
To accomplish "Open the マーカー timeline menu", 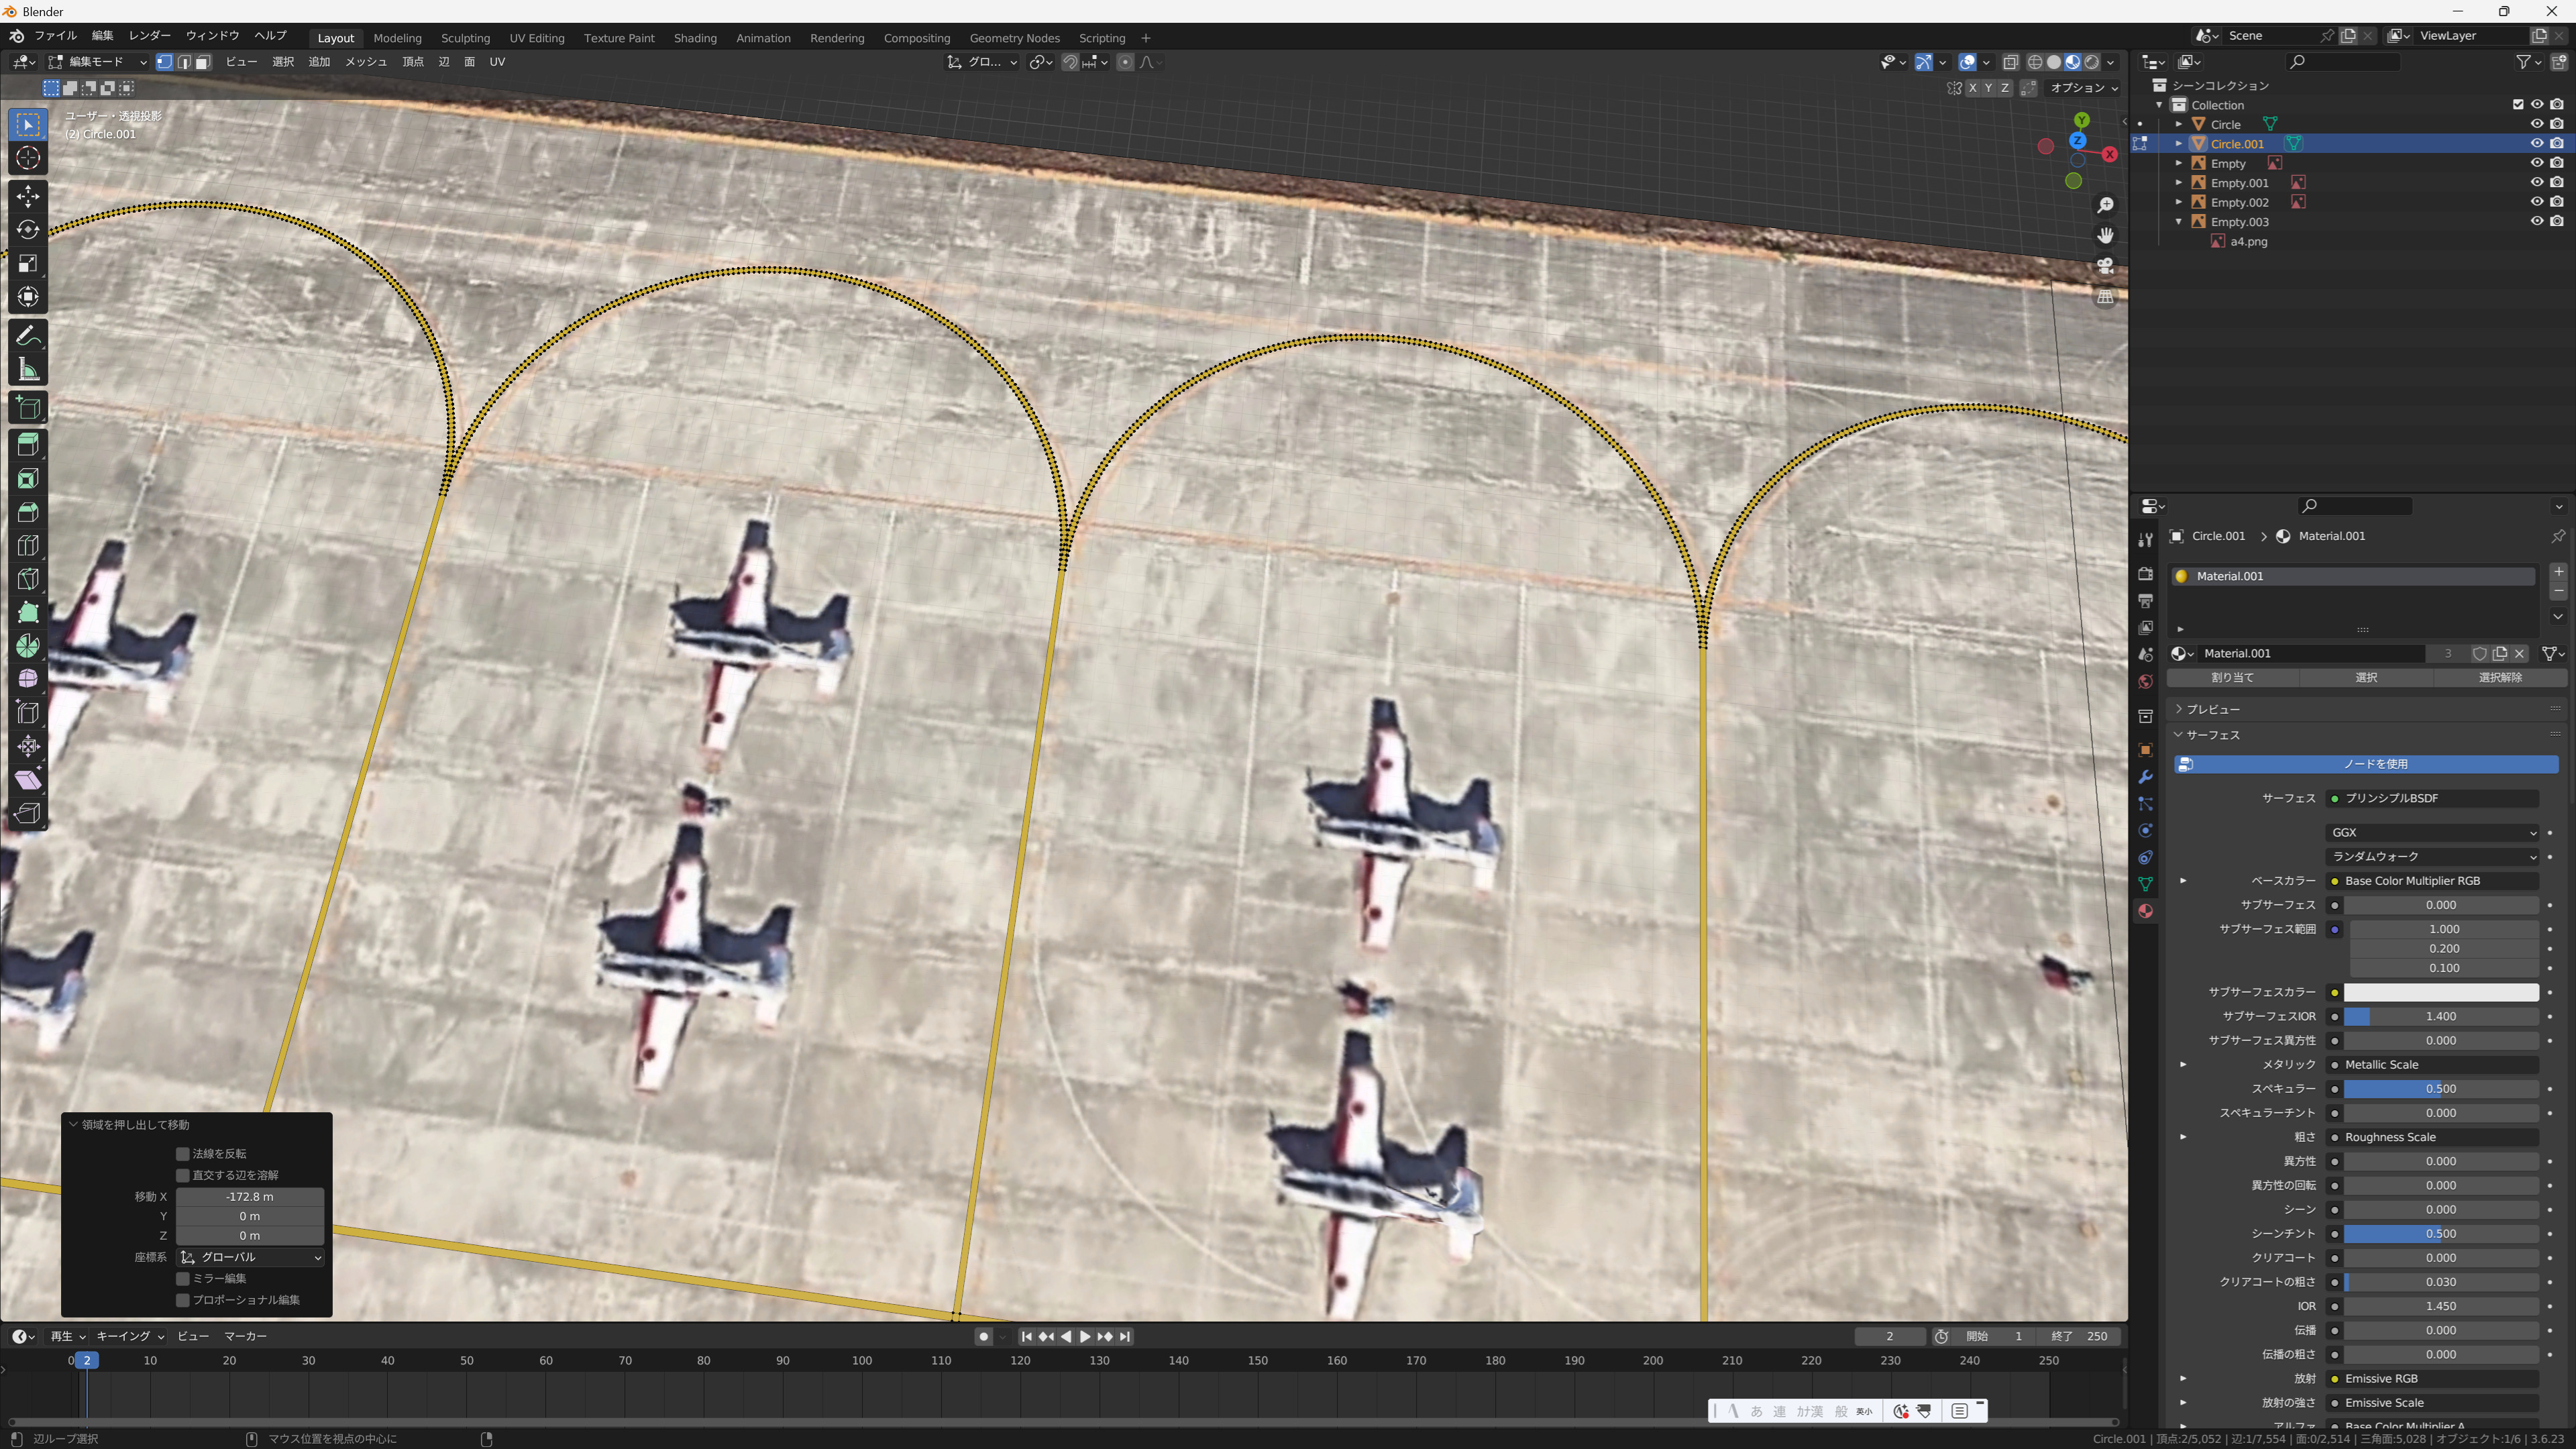I will point(245,1337).
